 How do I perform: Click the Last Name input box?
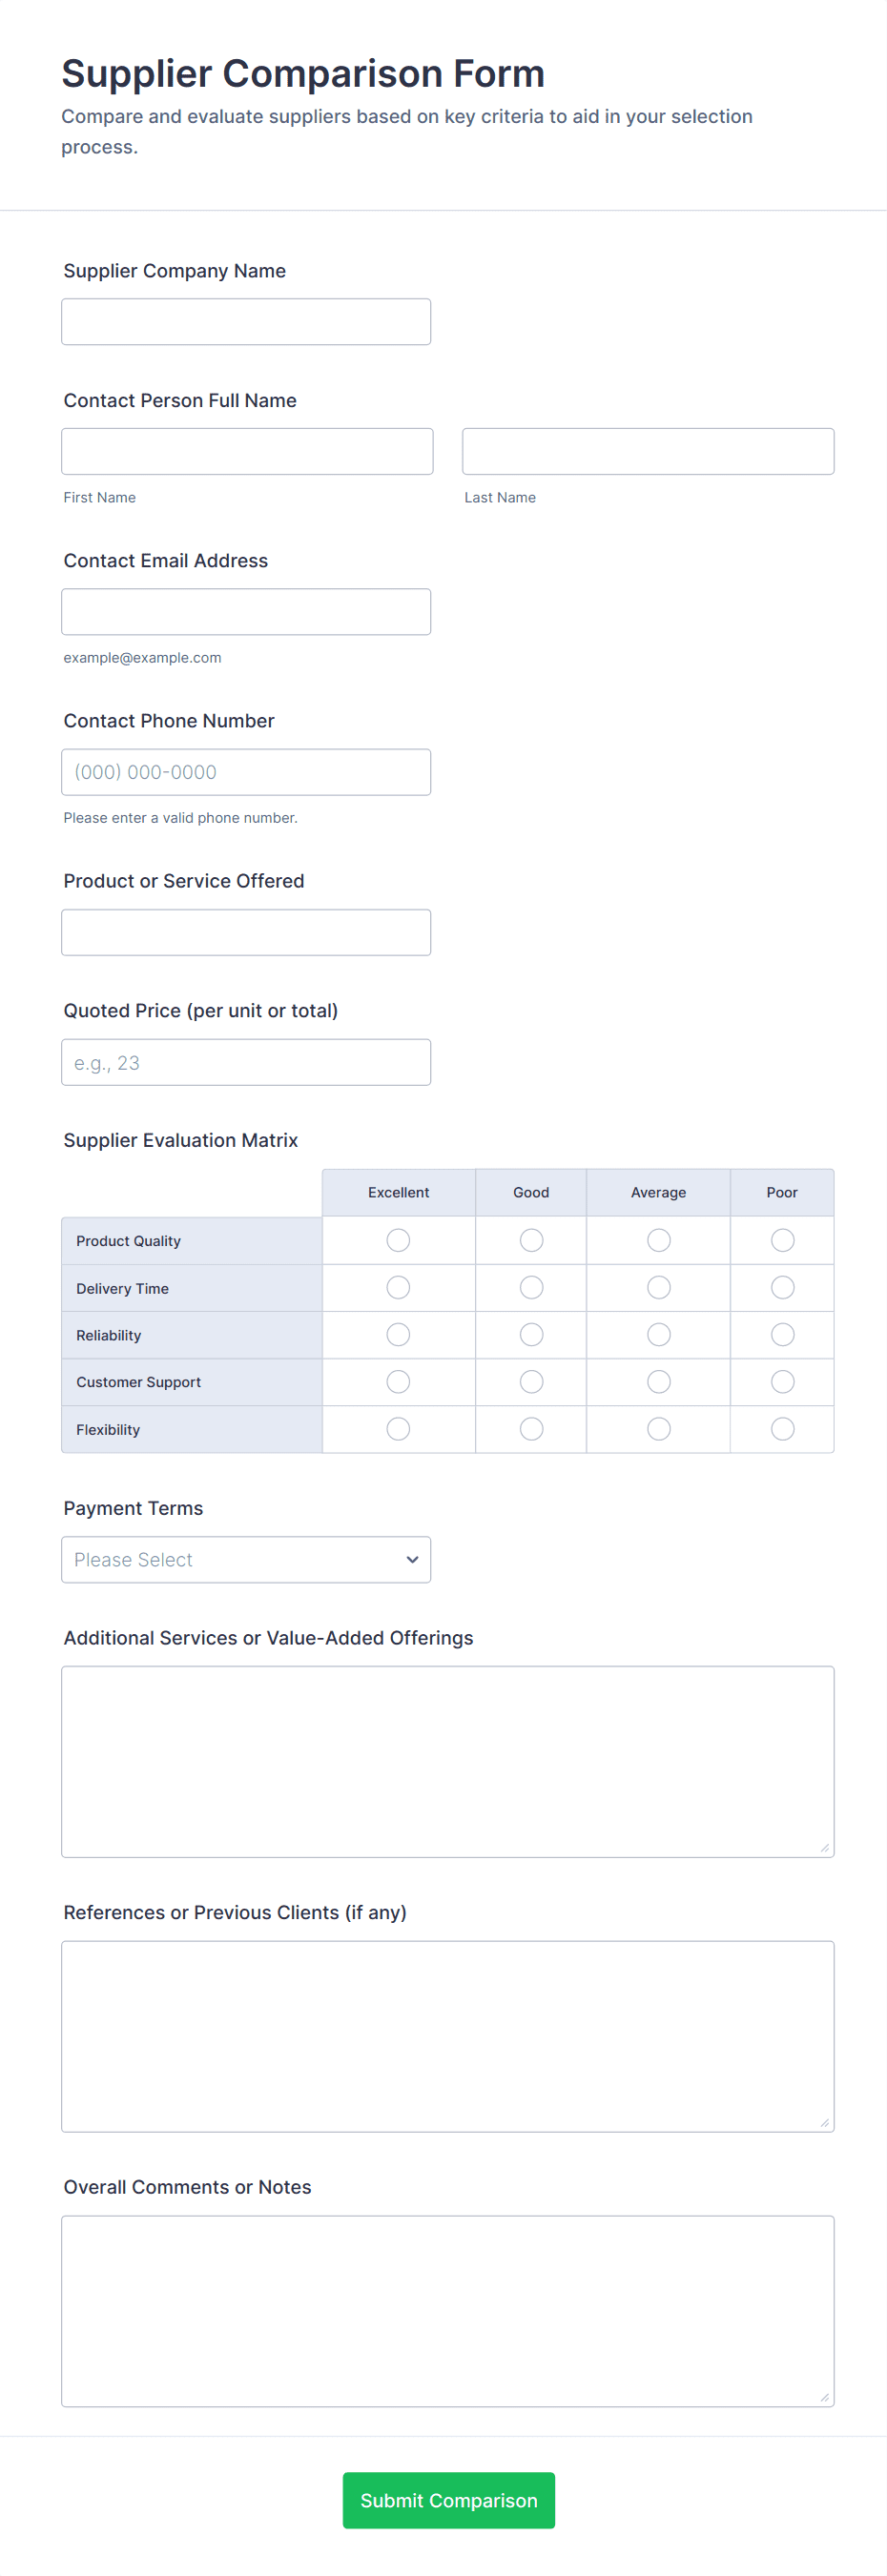click(647, 452)
